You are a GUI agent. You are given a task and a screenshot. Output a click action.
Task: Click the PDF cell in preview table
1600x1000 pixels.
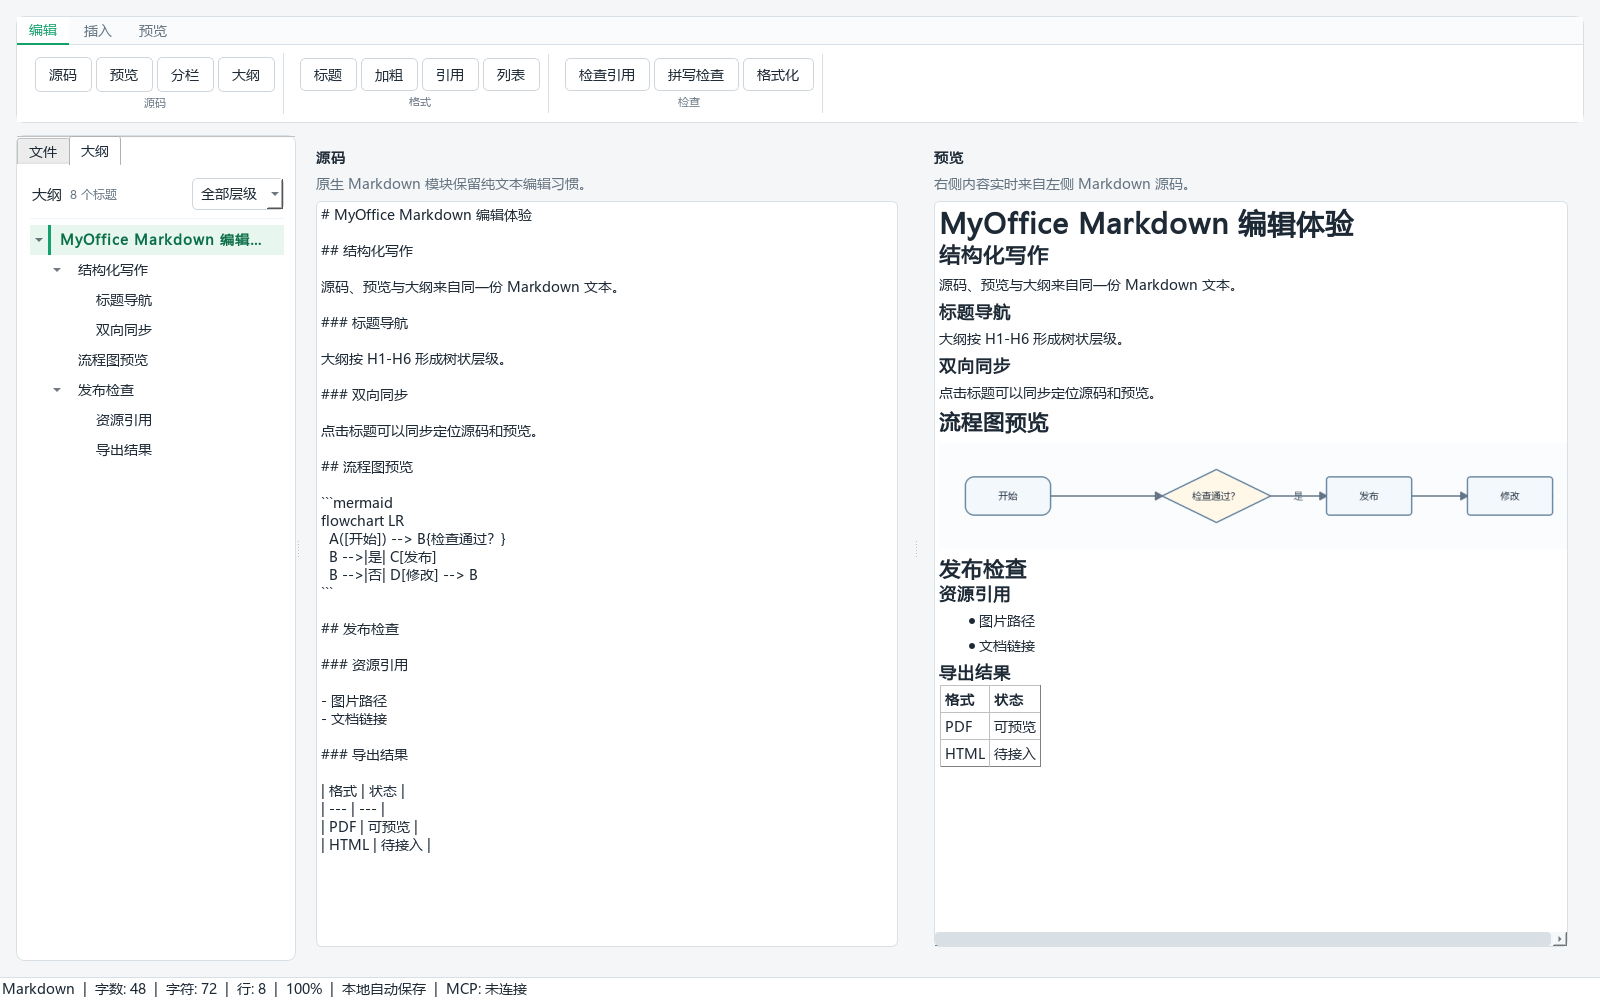[x=965, y=727]
